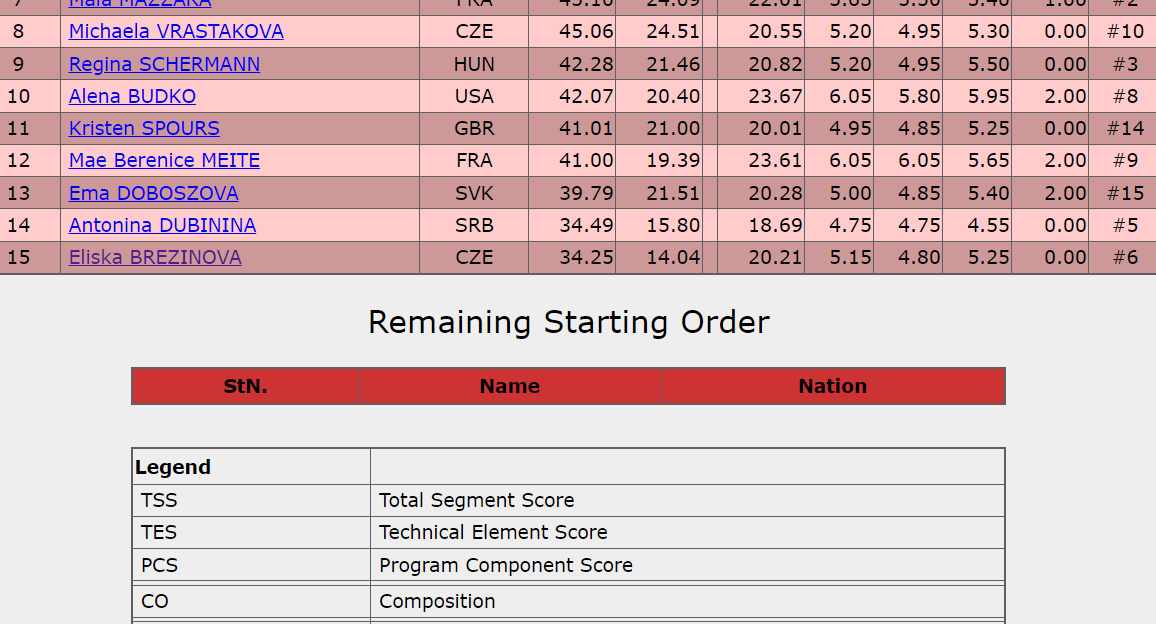Open Alena BUDKO's profile link
1156x624 pixels.
point(132,97)
